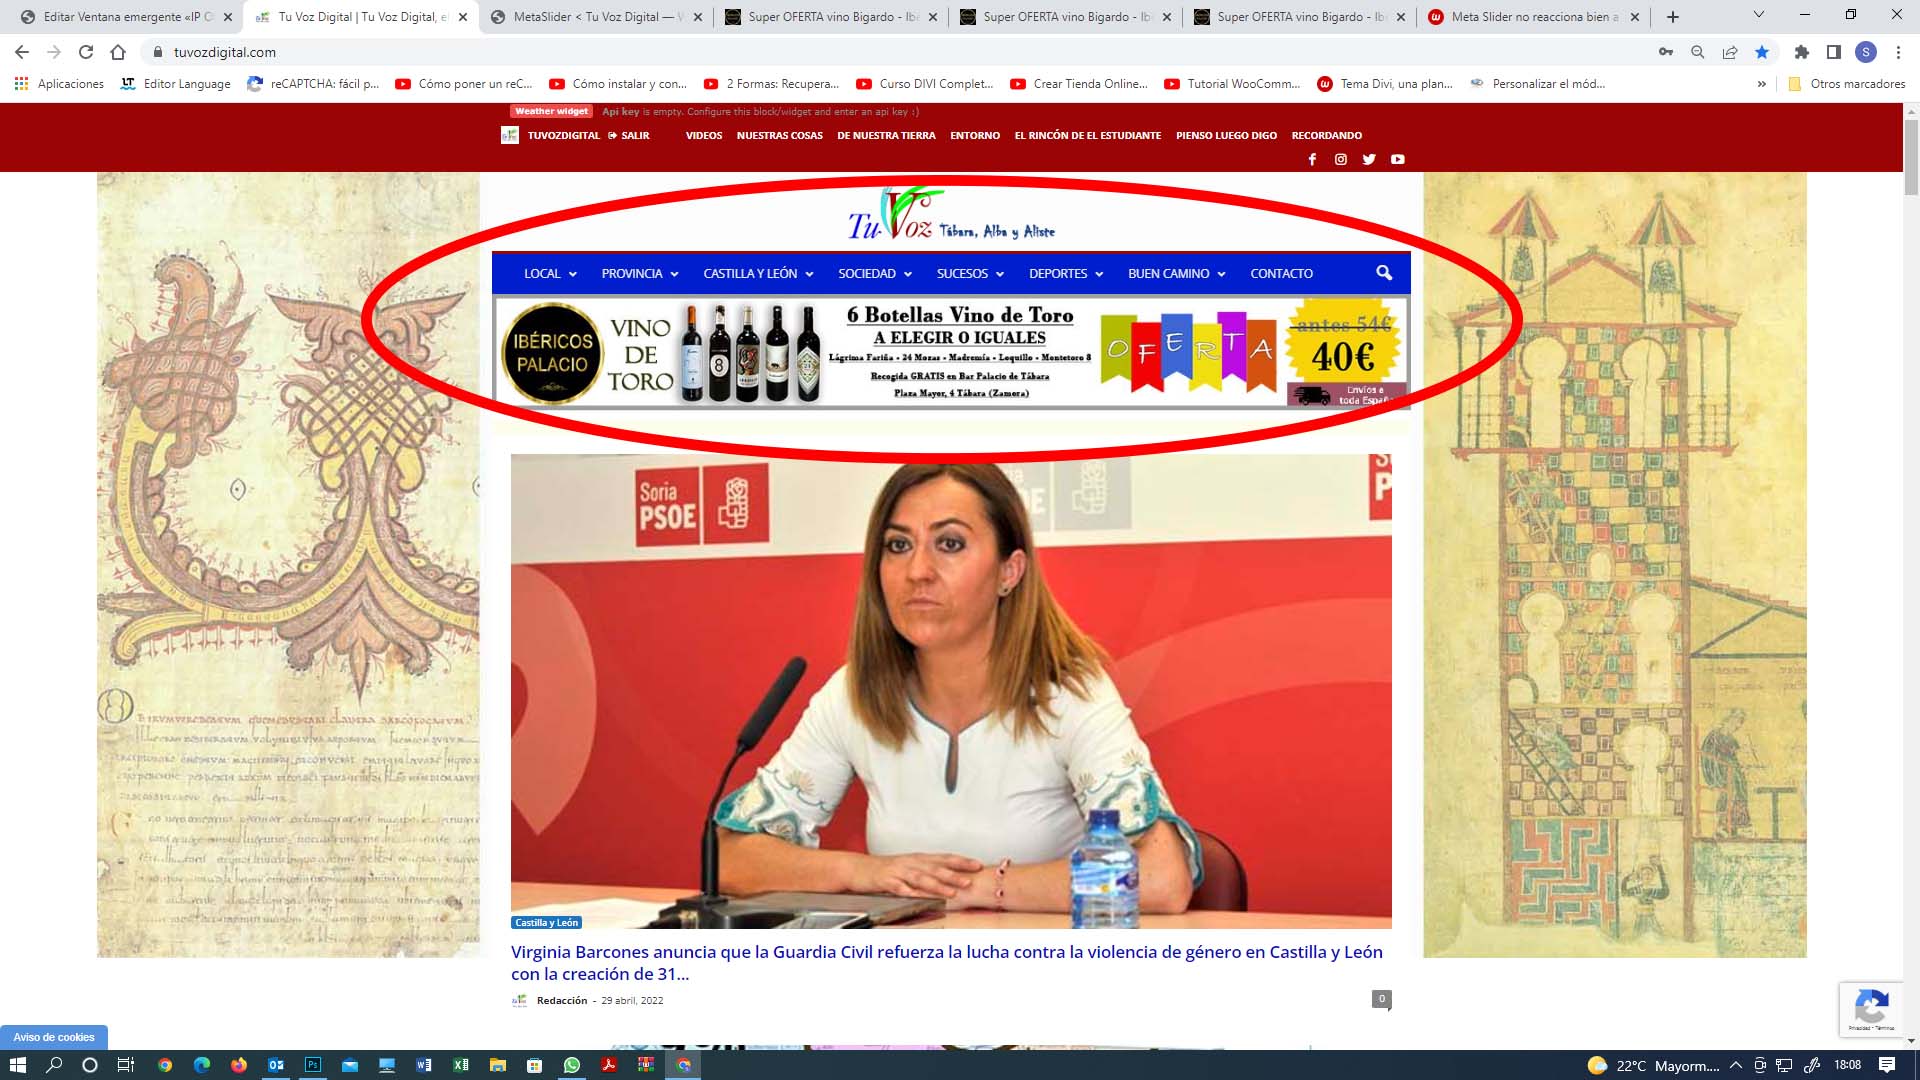Viewport: 1920px width, 1080px height.
Task: Open the profile avatar S
Action: pos(1865,52)
